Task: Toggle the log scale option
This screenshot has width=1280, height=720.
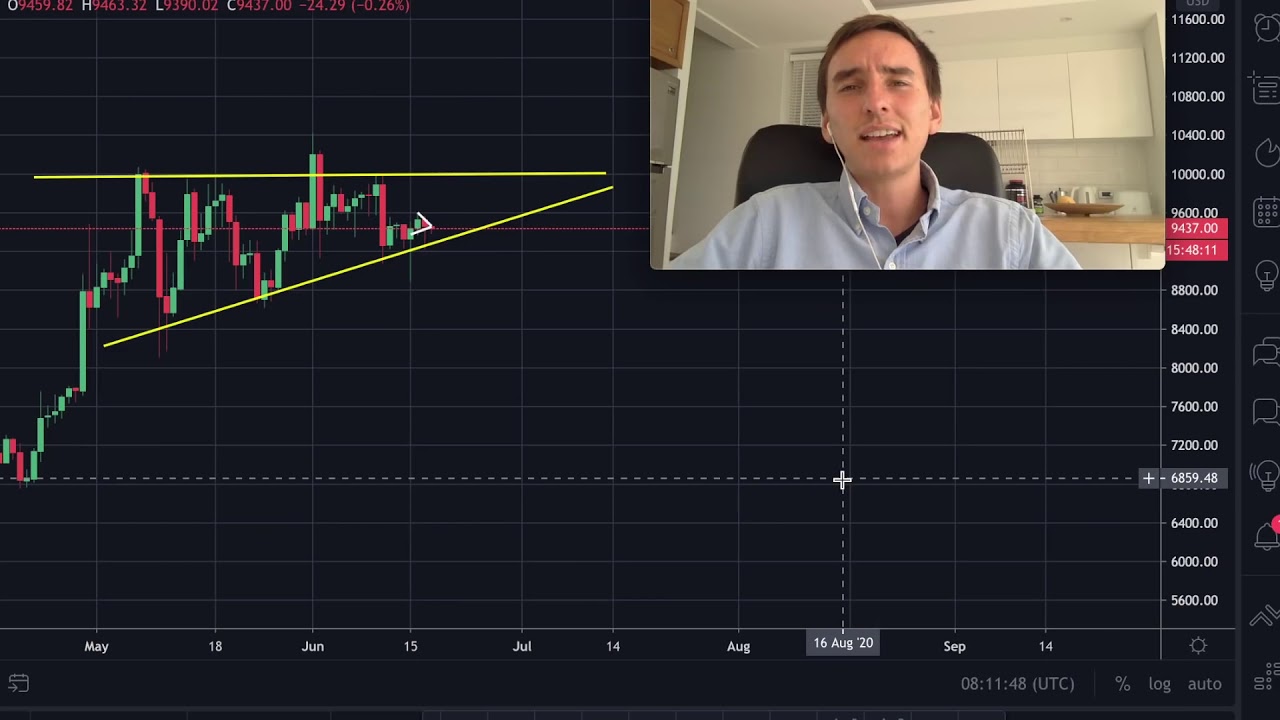Action: tap(1159, 684)
